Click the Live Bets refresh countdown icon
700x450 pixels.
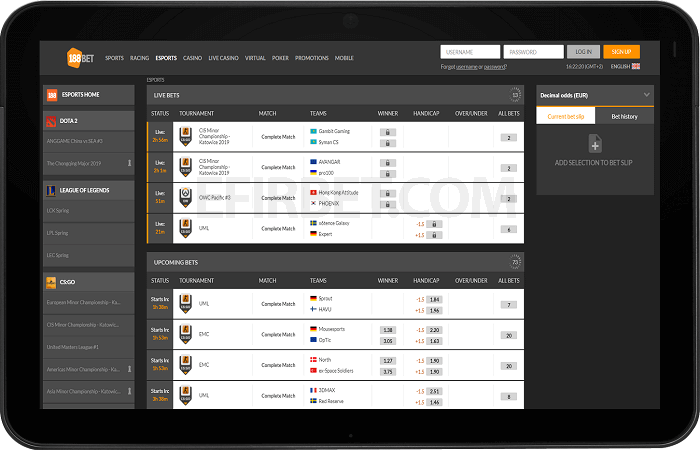coord(515,95)
